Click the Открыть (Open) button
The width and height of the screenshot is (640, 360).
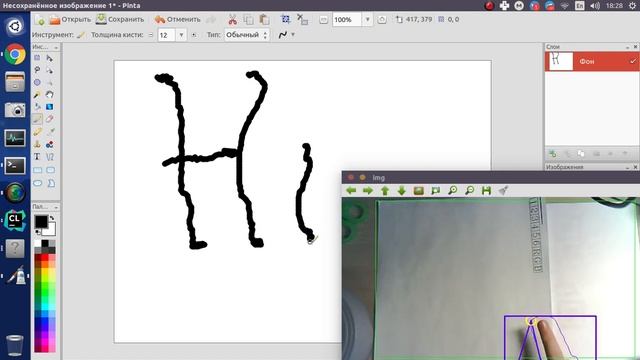(70, 19)
